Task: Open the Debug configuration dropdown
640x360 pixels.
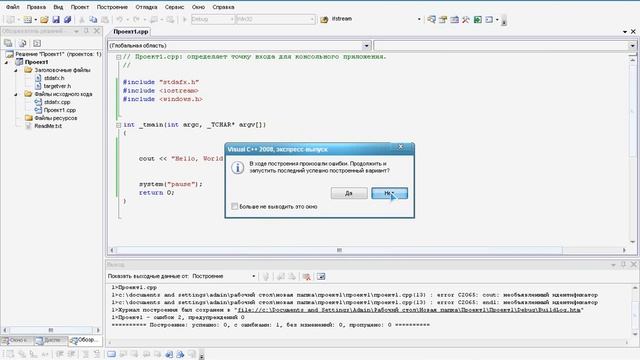Action: click(x=232, y=19)
